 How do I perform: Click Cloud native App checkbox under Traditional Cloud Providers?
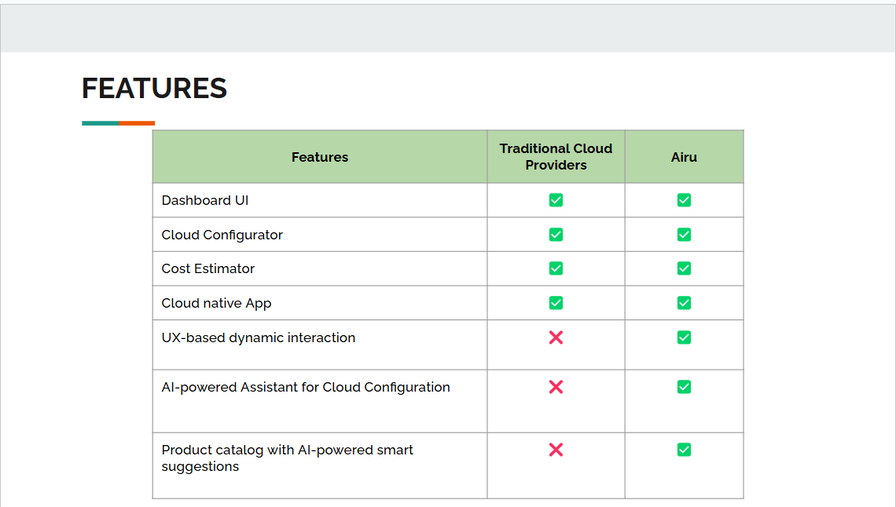[556, 303]
